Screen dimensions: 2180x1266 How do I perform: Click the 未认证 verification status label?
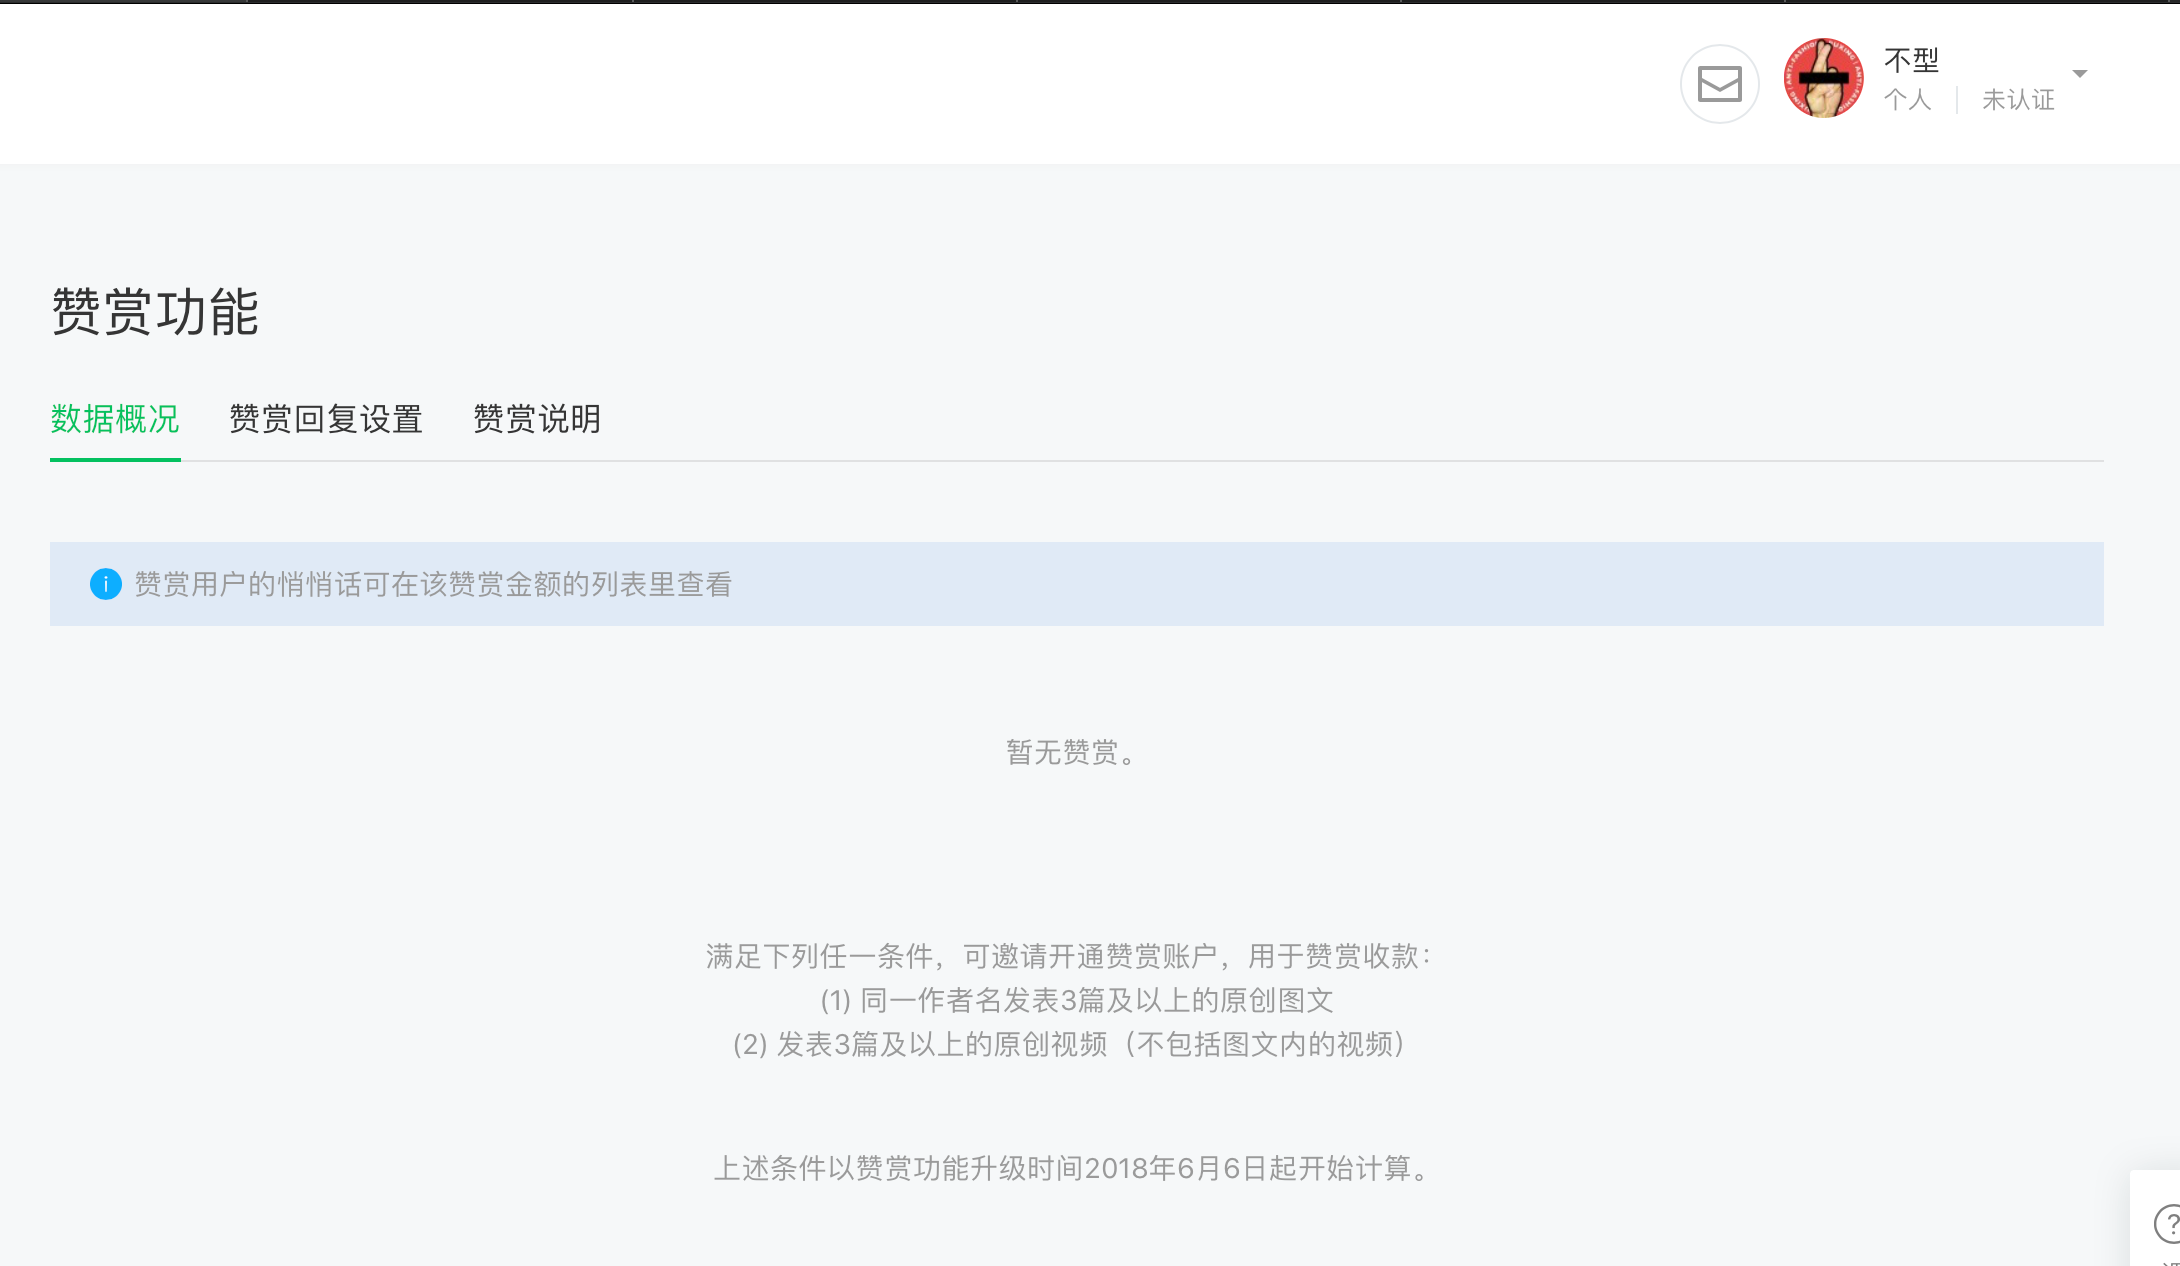pos(2018,100)
